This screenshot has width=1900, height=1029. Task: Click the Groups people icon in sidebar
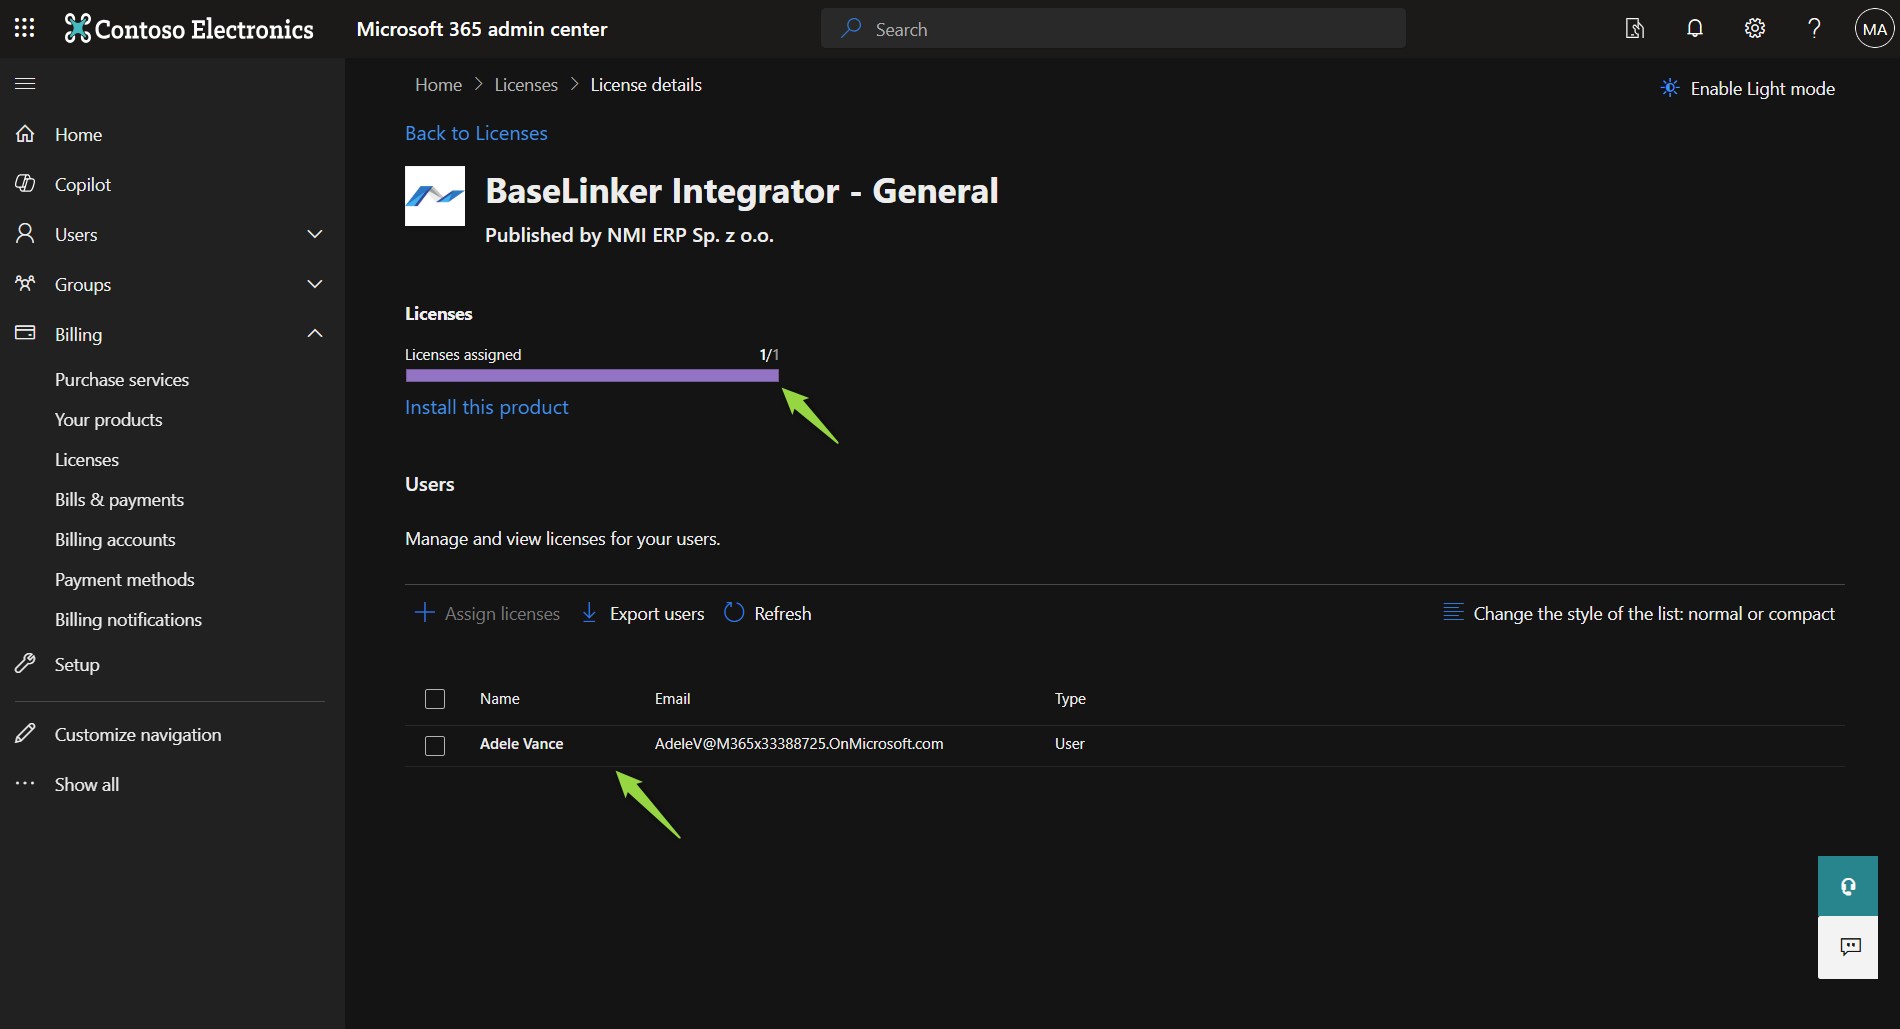[x=26, y=284]
